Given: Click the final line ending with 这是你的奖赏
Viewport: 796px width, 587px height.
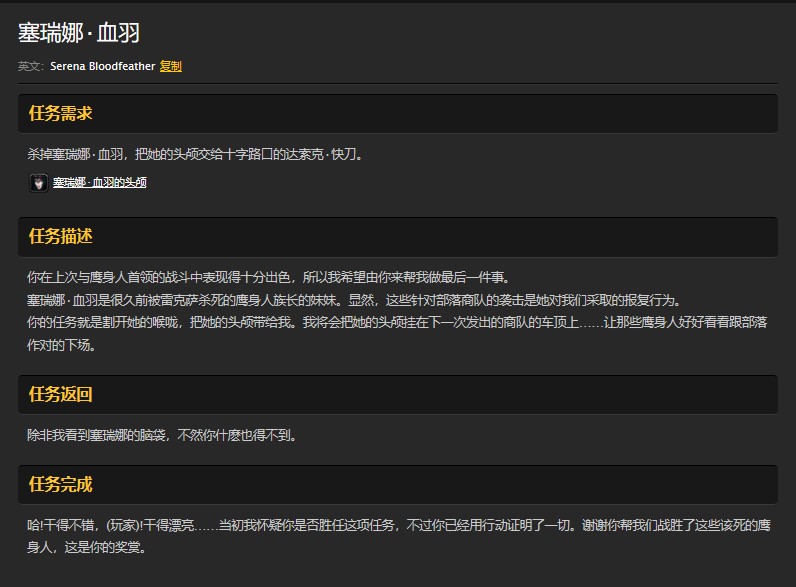Looking at the screenshot, I should (93, 547).
